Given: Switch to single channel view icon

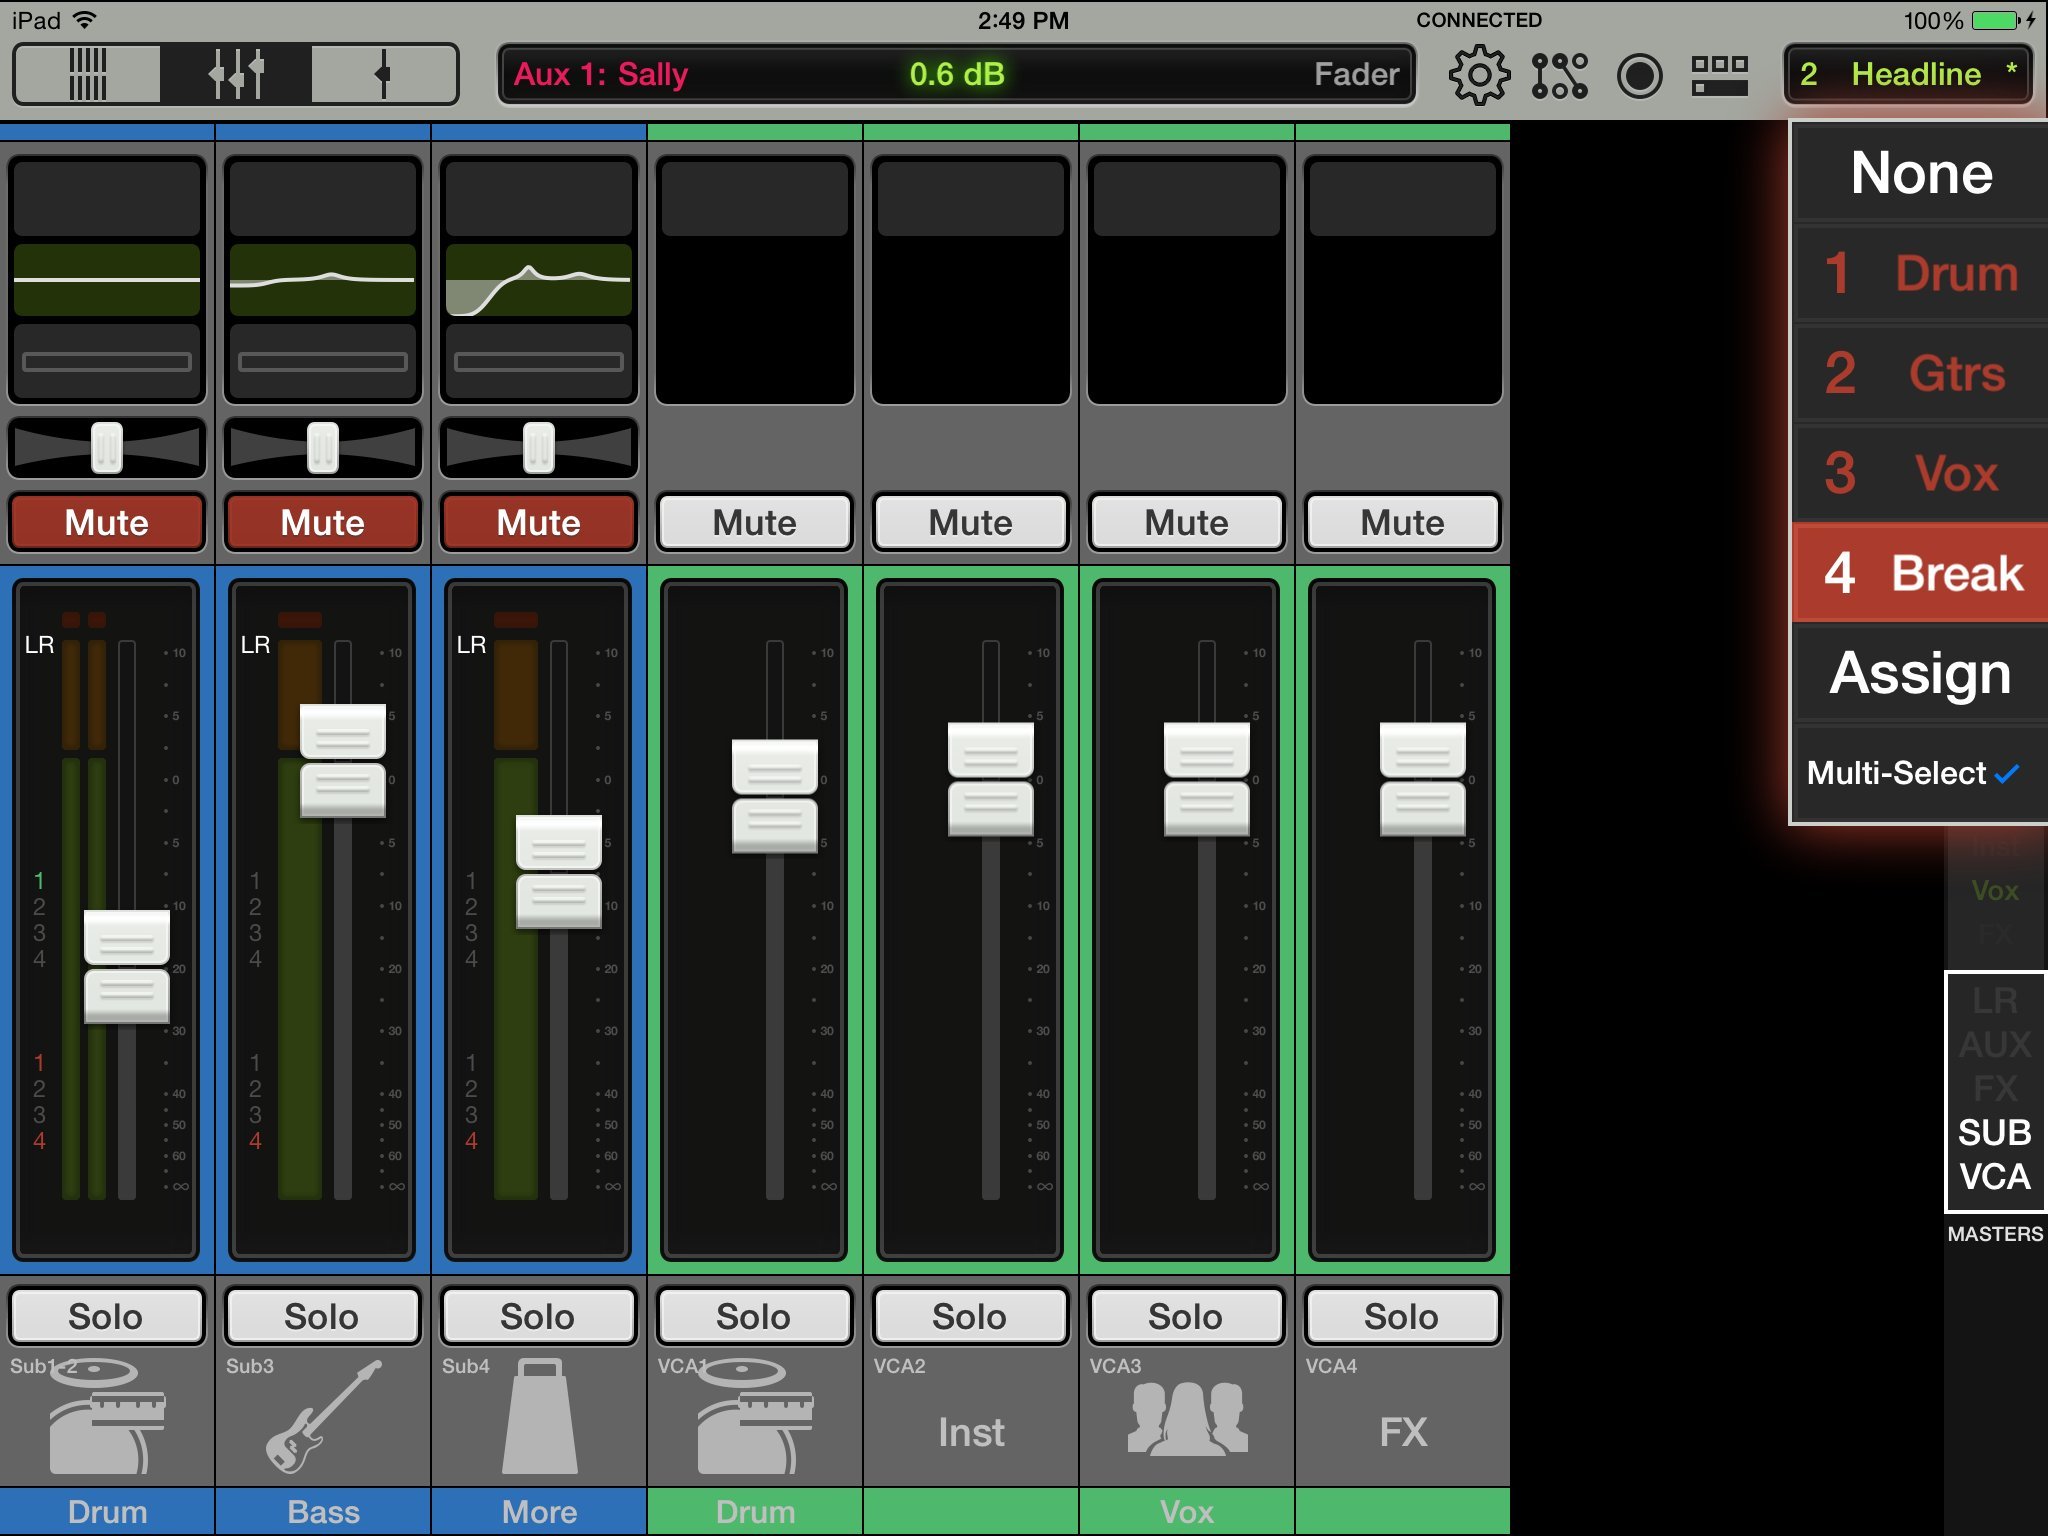Looking at the screenshot, I should coord(383,74).
